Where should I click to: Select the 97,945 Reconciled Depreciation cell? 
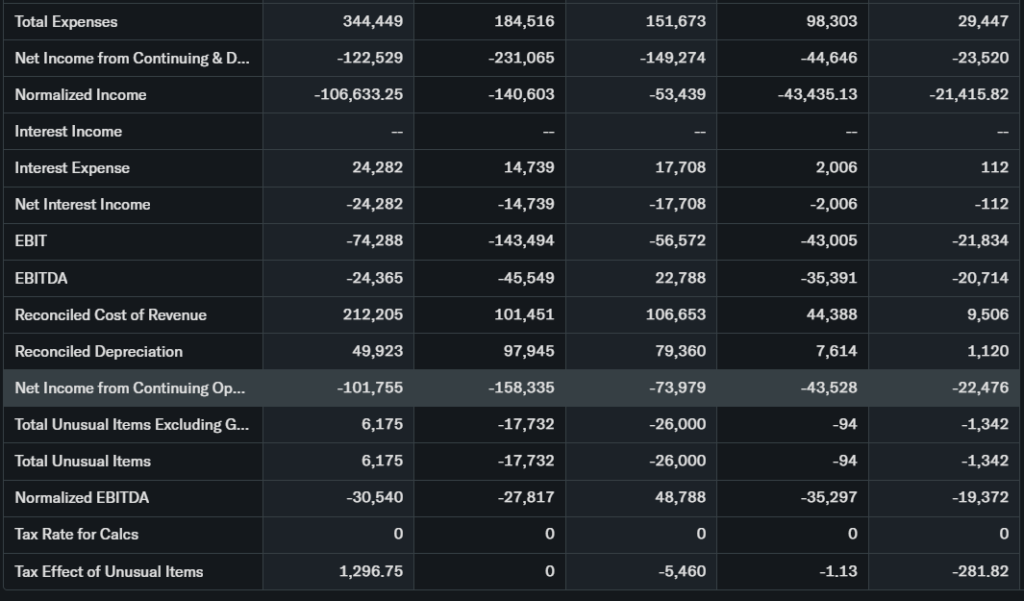[x=529, y=351]
